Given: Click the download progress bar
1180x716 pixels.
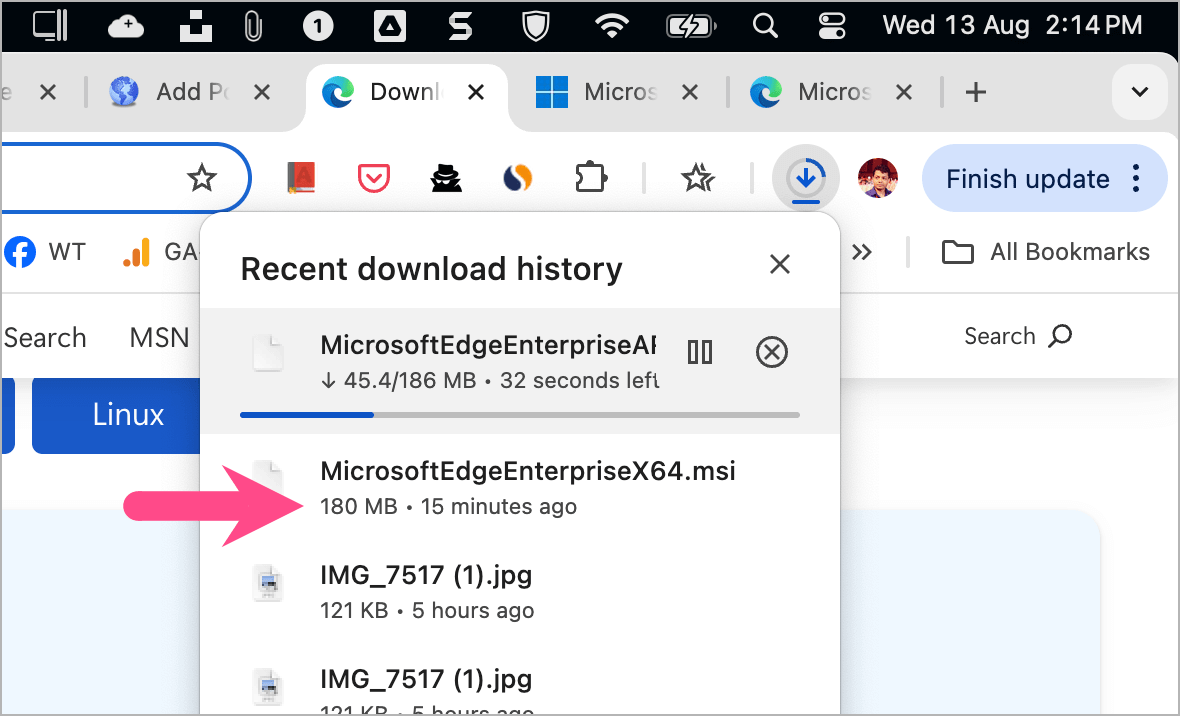Looking at the screenshot, I should (519, 414).
